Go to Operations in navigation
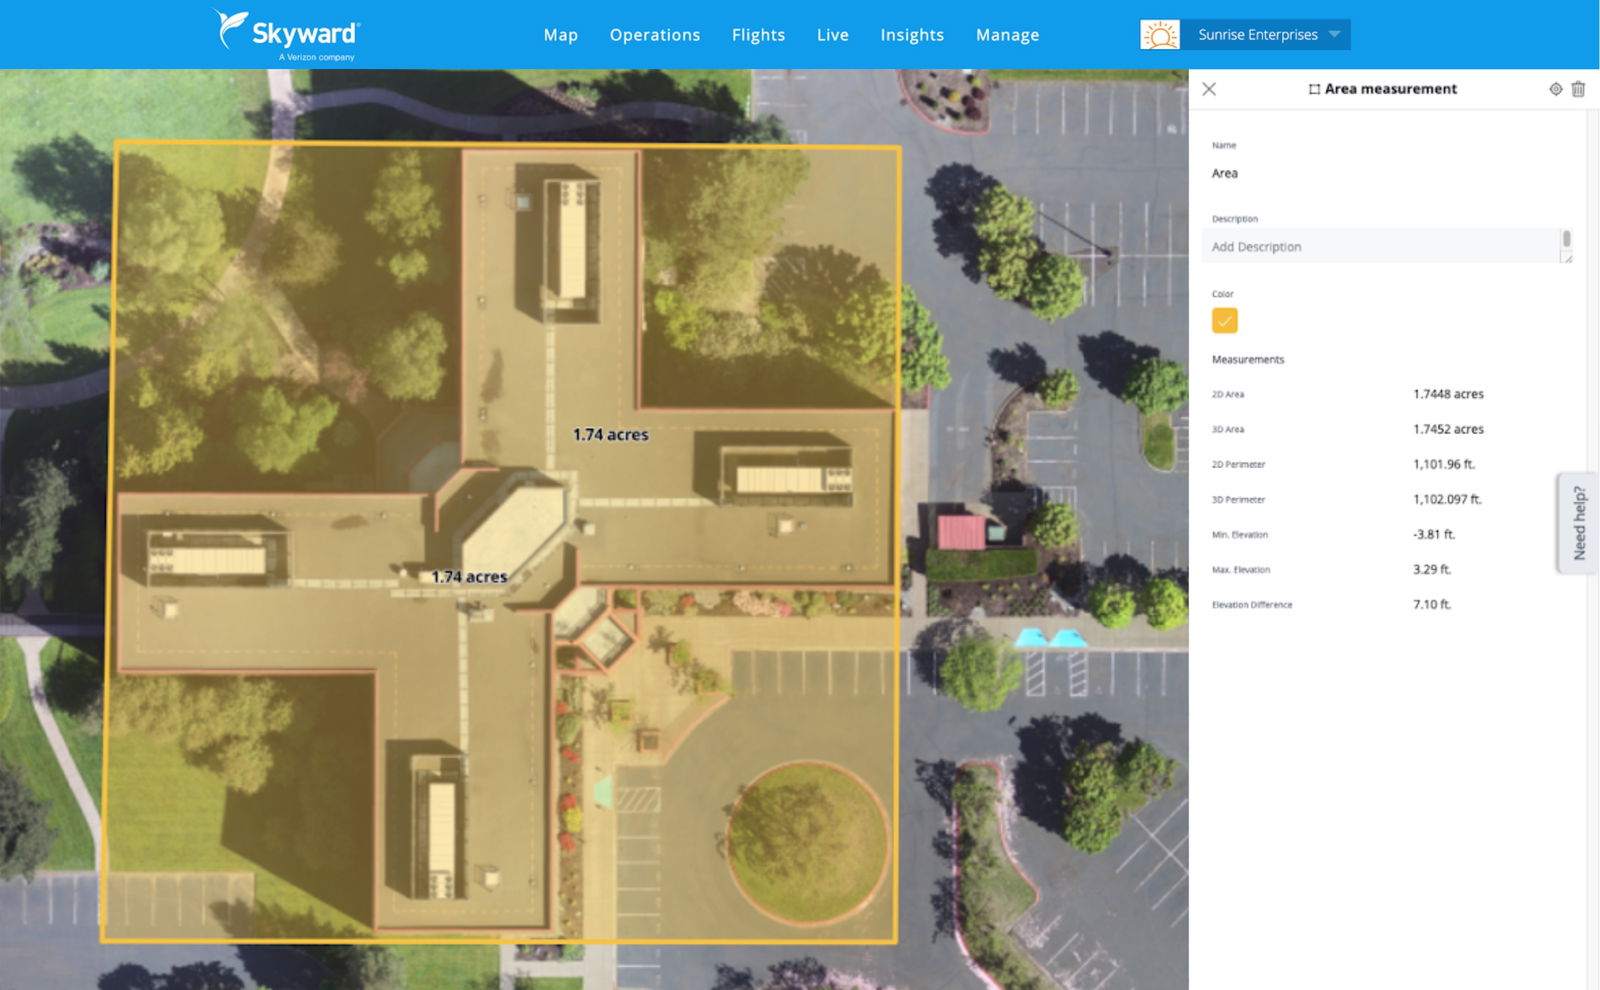Viewport: 1600px width, 990px height. (x=655, y=35)
